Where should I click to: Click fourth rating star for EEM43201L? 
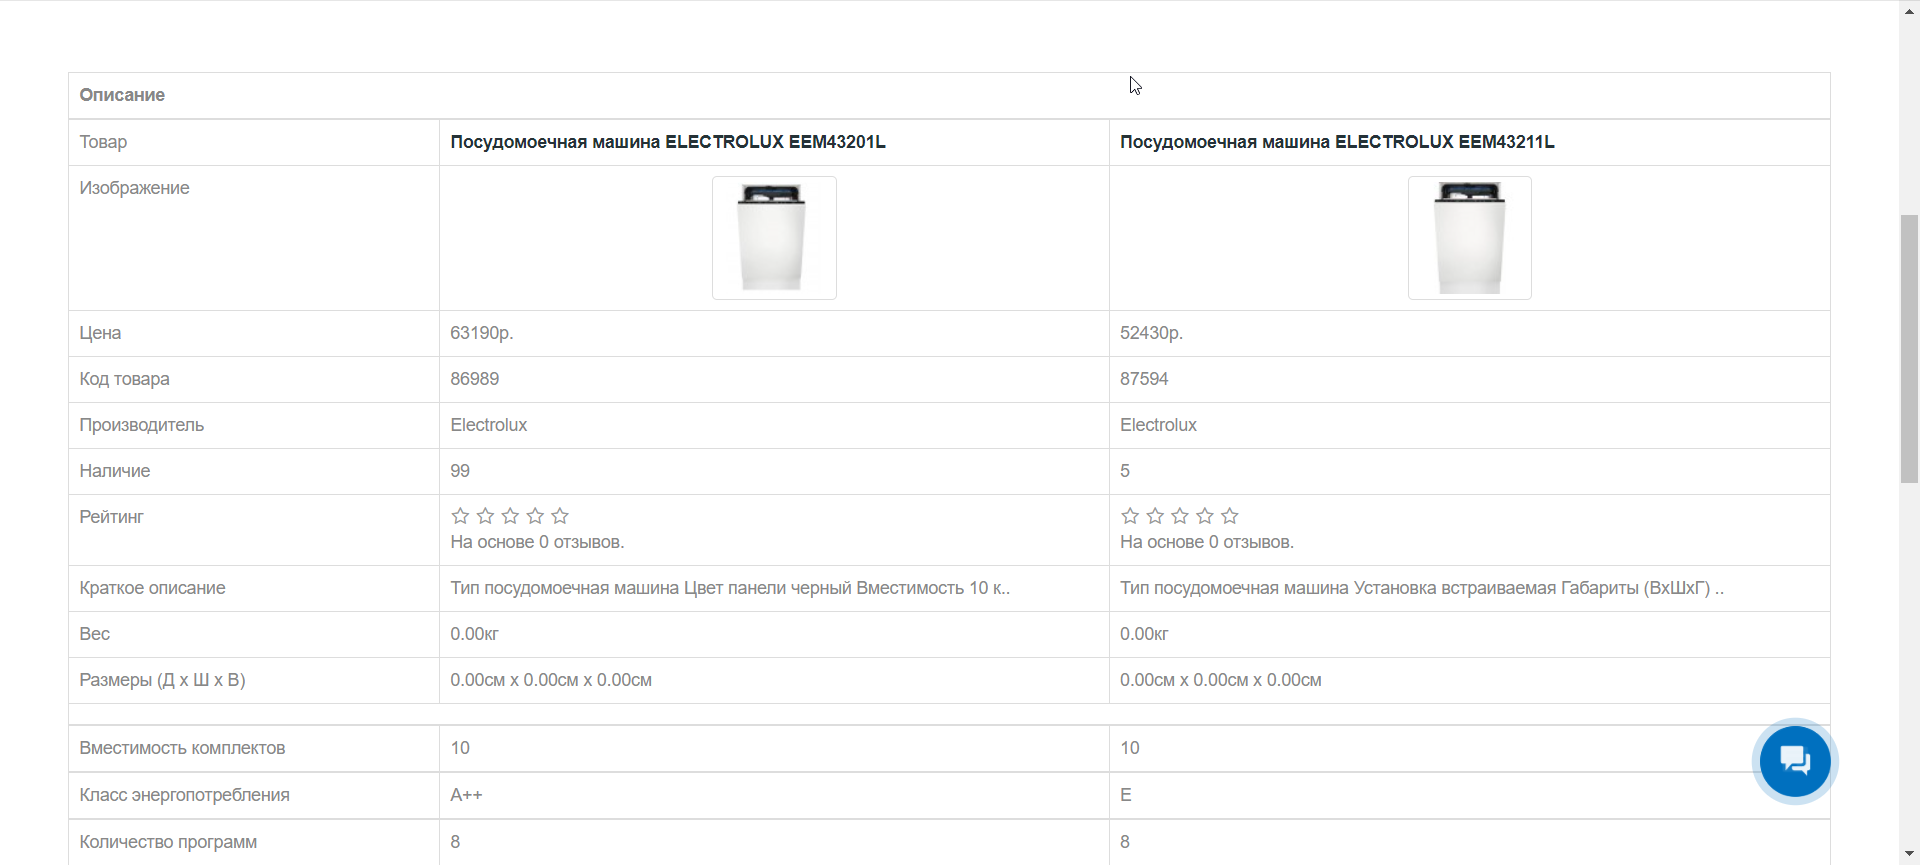point(535,516)
